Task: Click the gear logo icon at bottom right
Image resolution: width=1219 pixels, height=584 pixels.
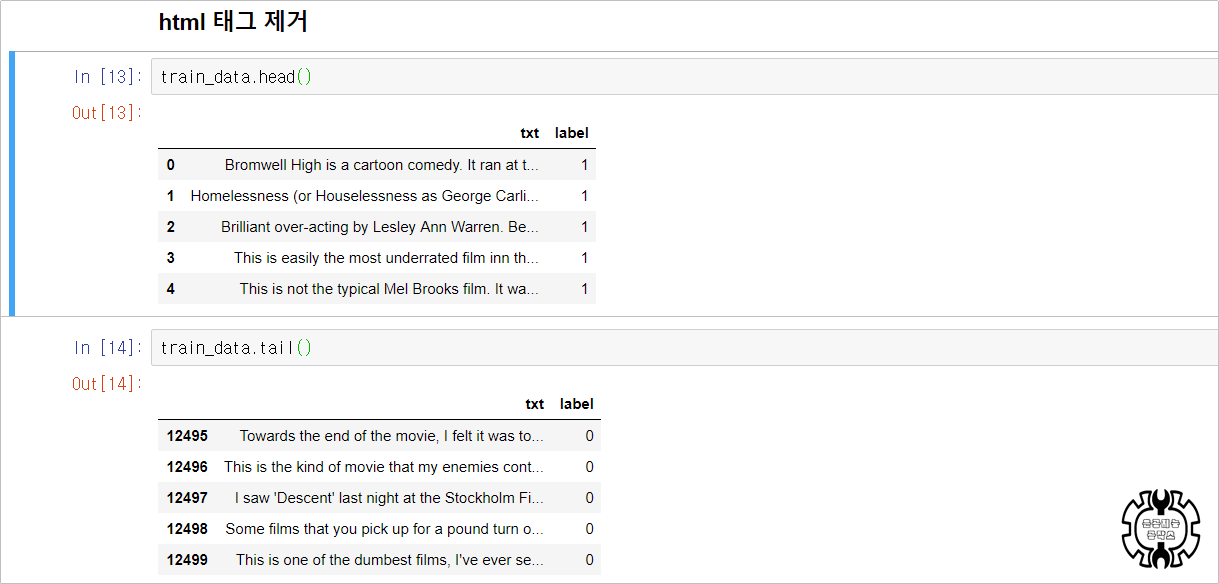Action: [1160, 529]
